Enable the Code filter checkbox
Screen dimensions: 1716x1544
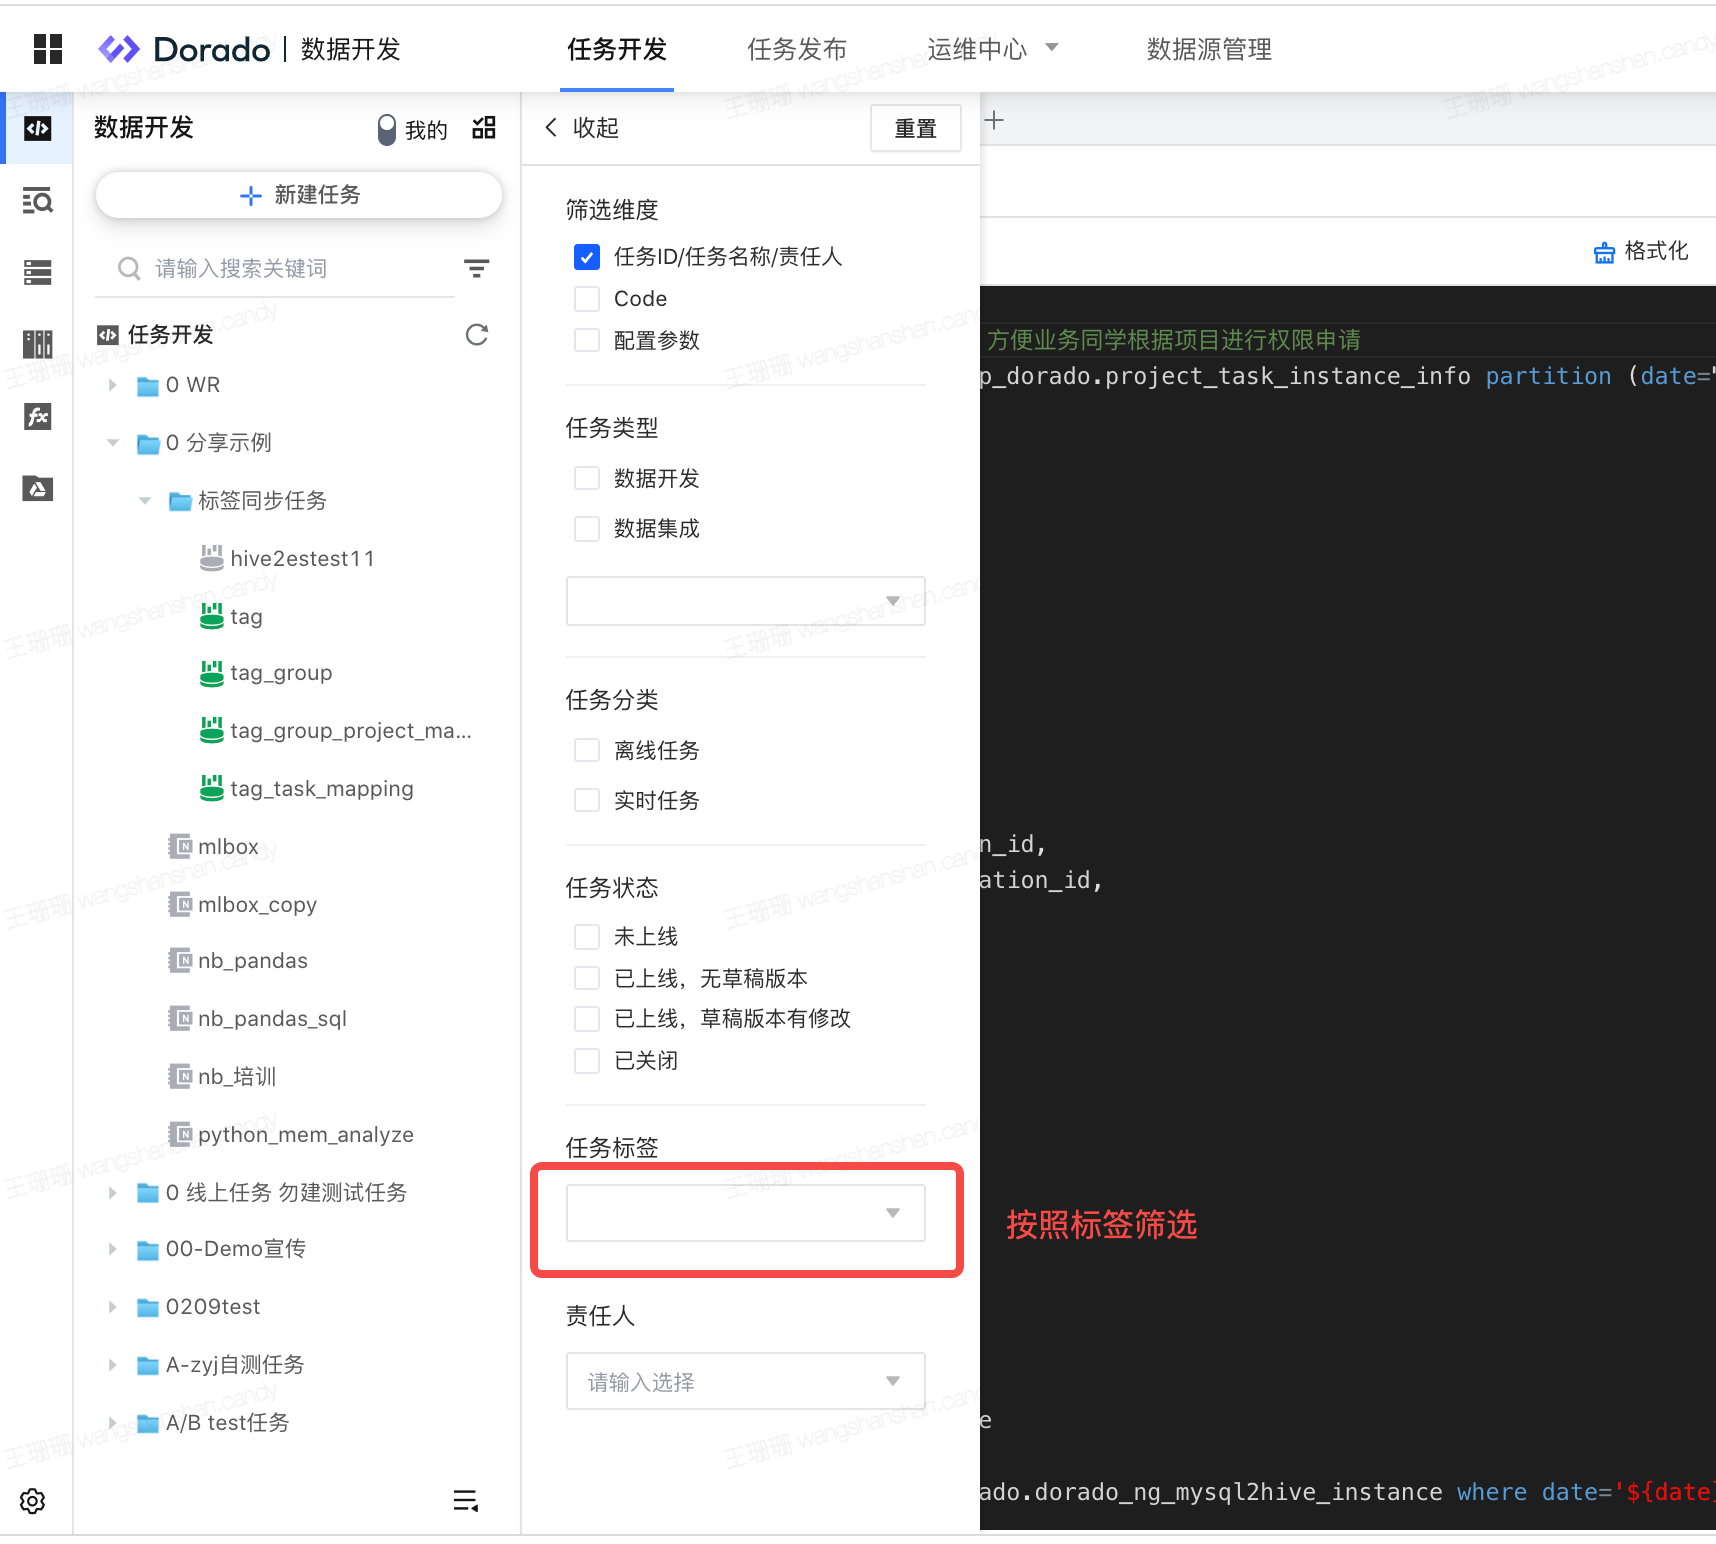[x=587, y=299]
